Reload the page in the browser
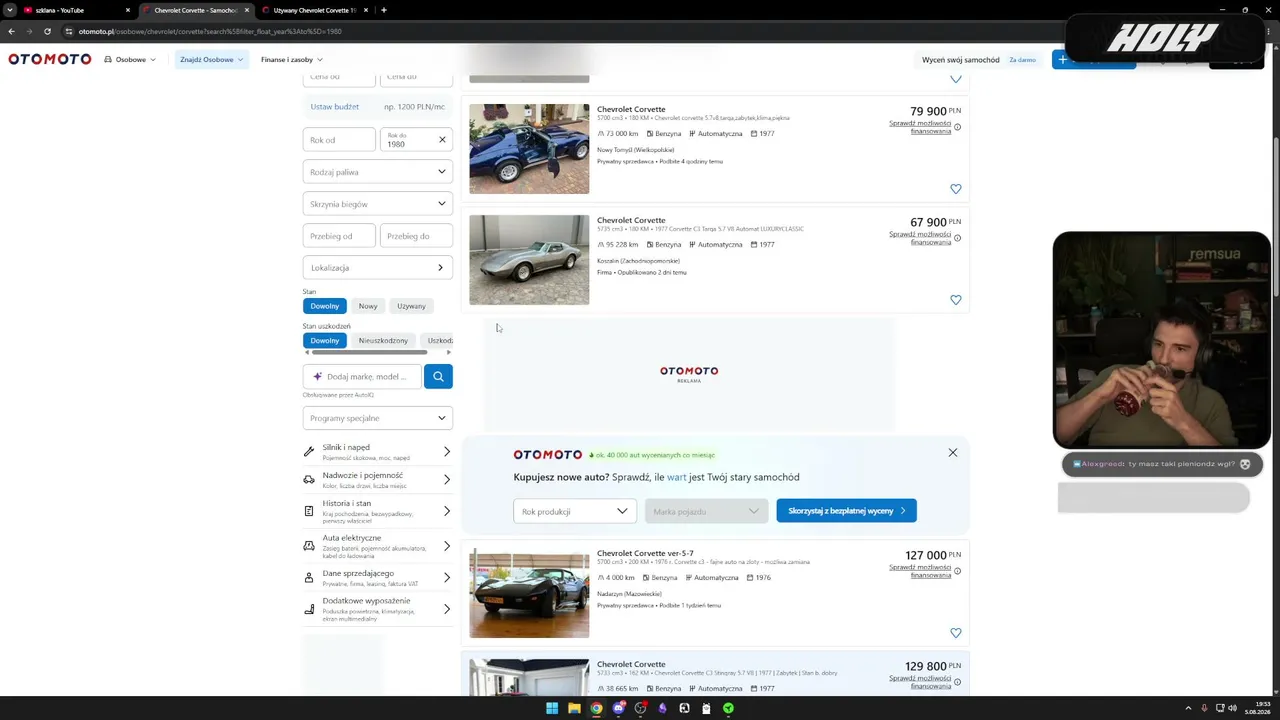1280x720 pixels. (47, 31)
